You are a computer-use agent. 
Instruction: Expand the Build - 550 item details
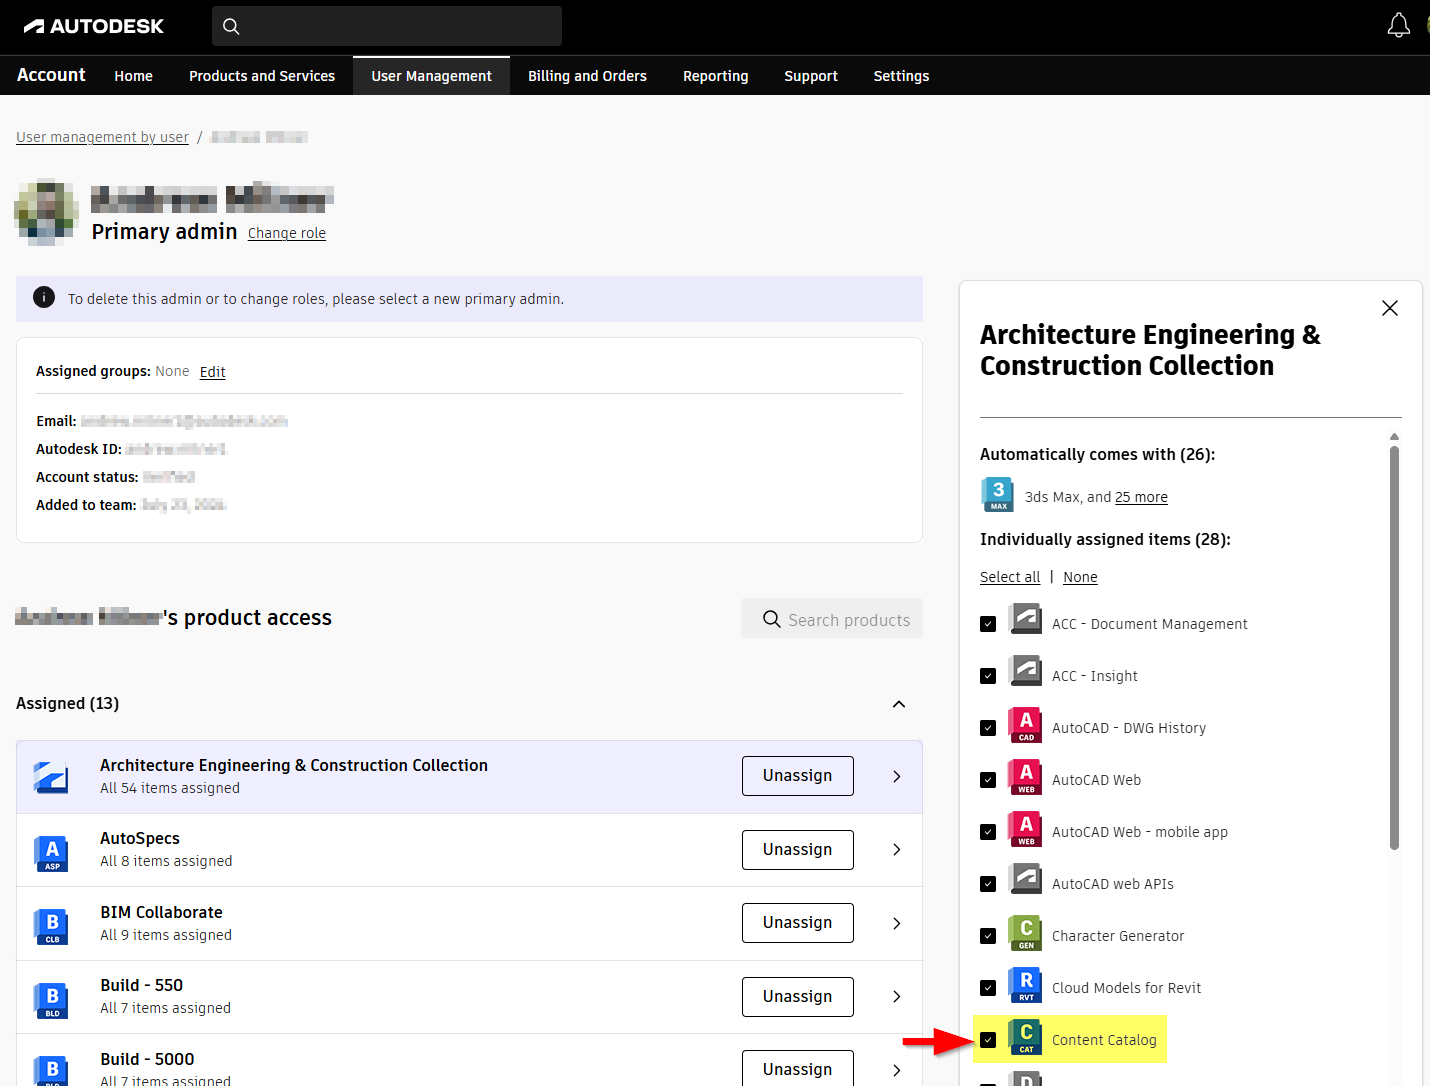coord(896,997)
